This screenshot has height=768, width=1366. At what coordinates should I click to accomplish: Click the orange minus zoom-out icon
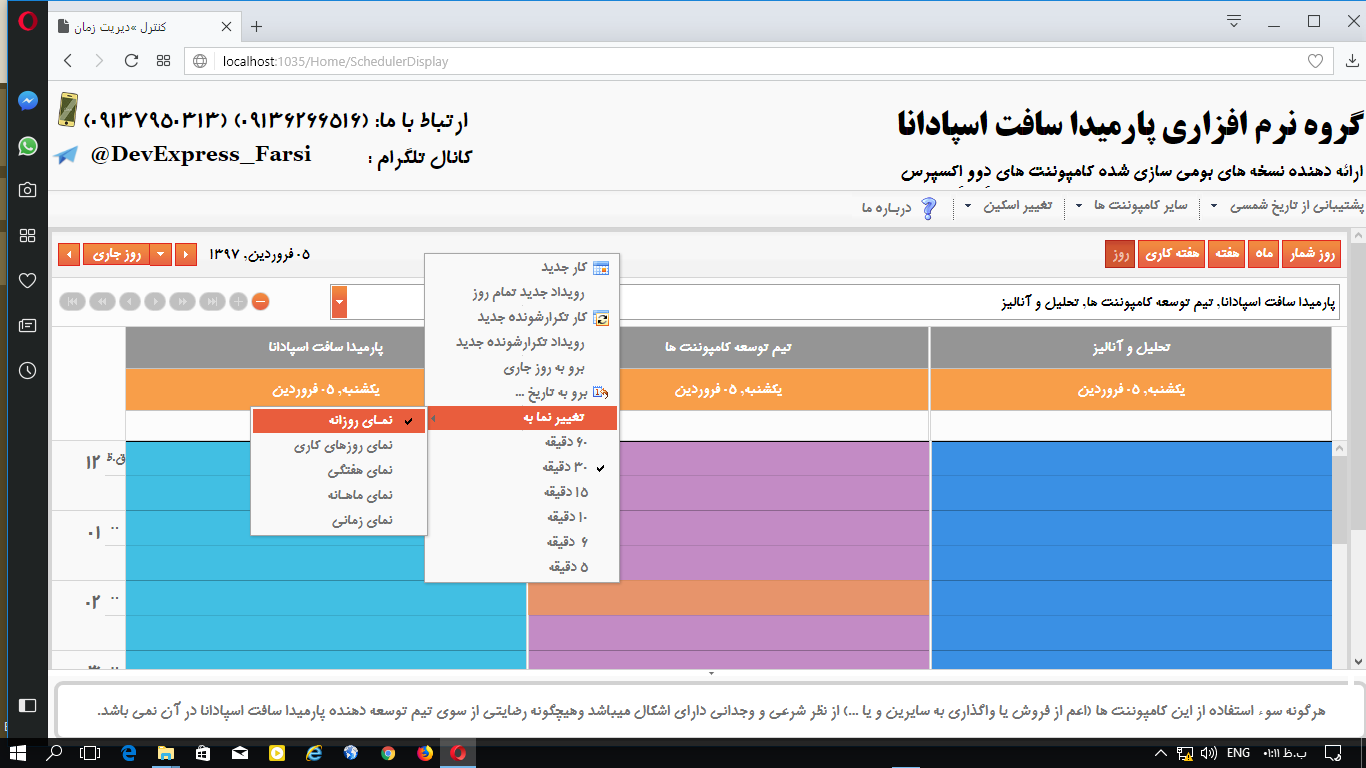[260, 300]
